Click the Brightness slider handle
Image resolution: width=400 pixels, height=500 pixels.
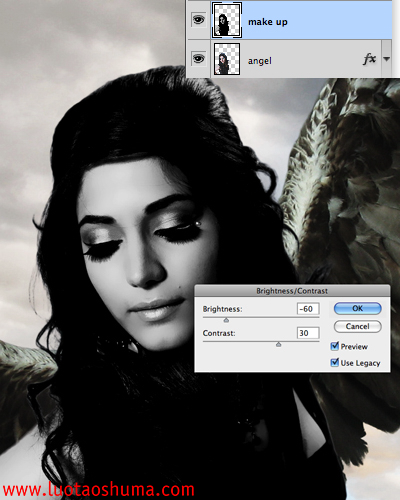pos(226,320)
